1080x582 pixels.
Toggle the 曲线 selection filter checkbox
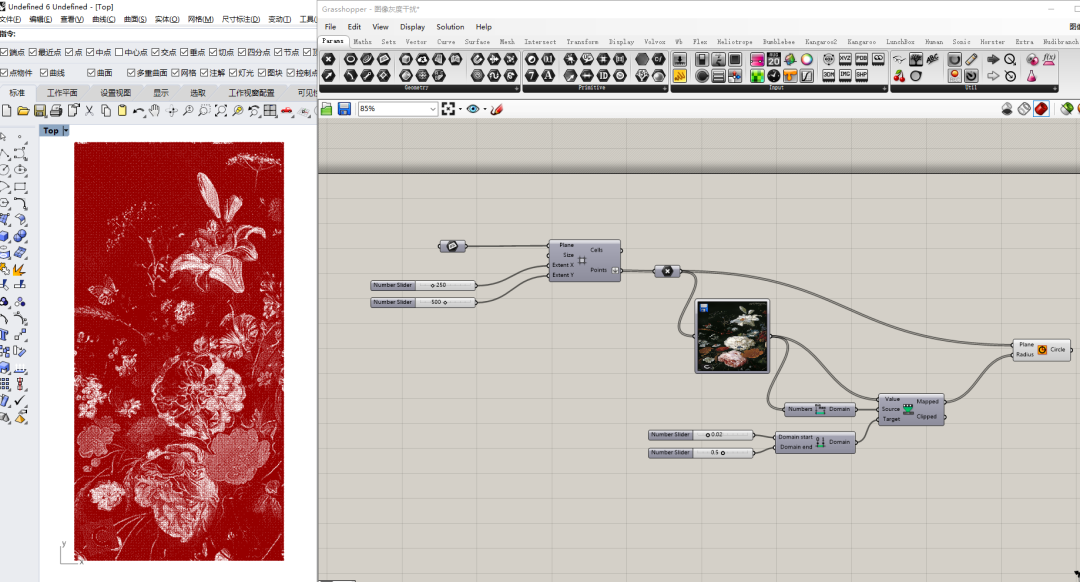[44, 72]
